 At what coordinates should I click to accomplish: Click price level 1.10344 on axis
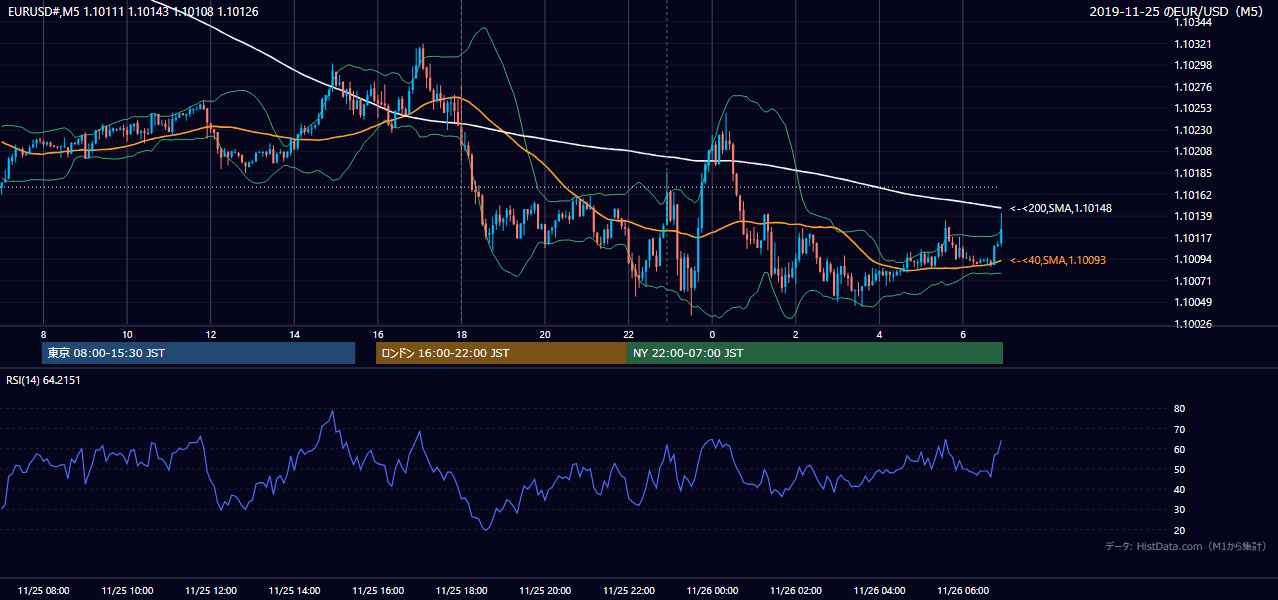pos(1191,22)
